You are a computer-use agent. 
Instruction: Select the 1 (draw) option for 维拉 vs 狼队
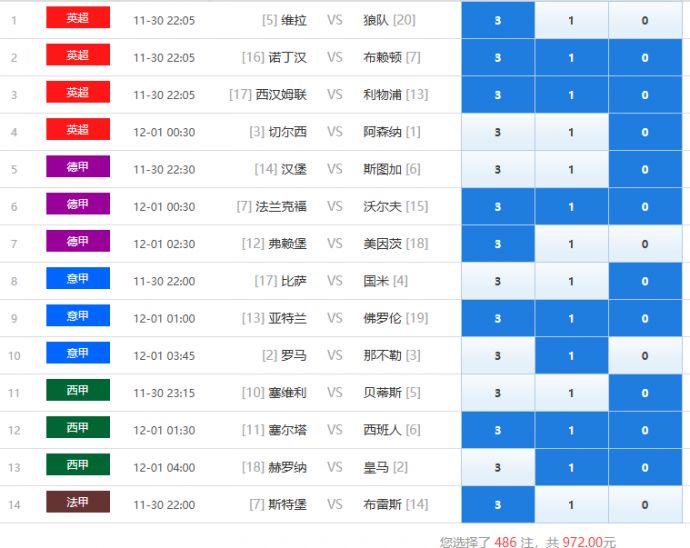[571, 20]
